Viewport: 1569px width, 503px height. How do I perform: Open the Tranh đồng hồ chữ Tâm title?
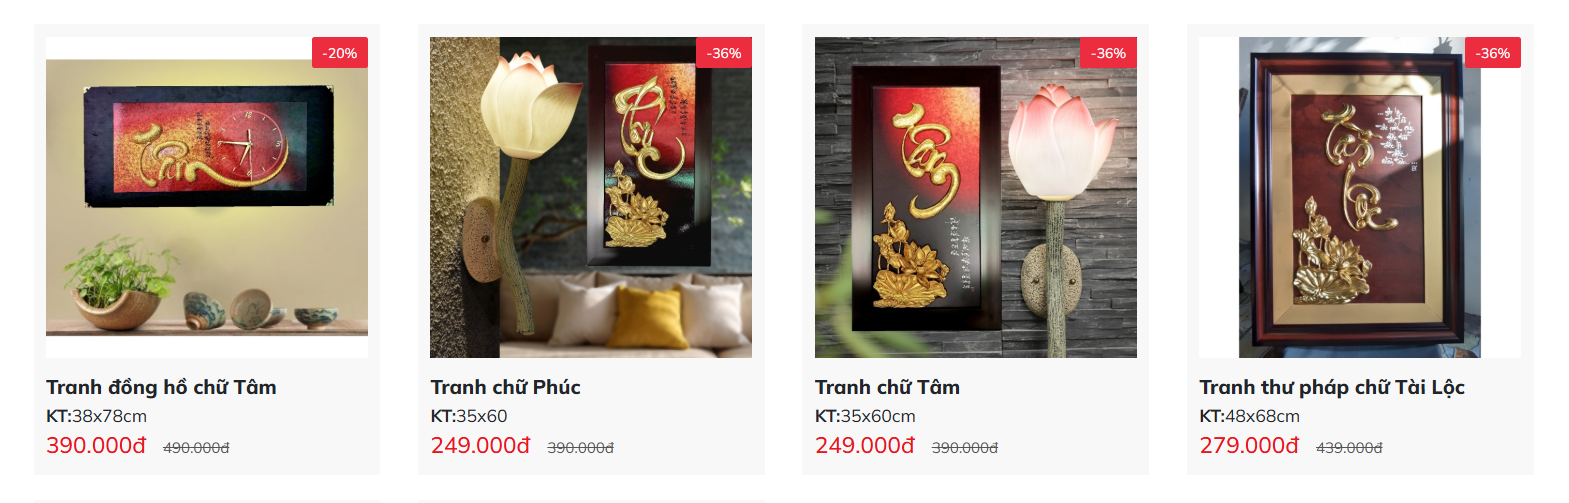(161, 387)
